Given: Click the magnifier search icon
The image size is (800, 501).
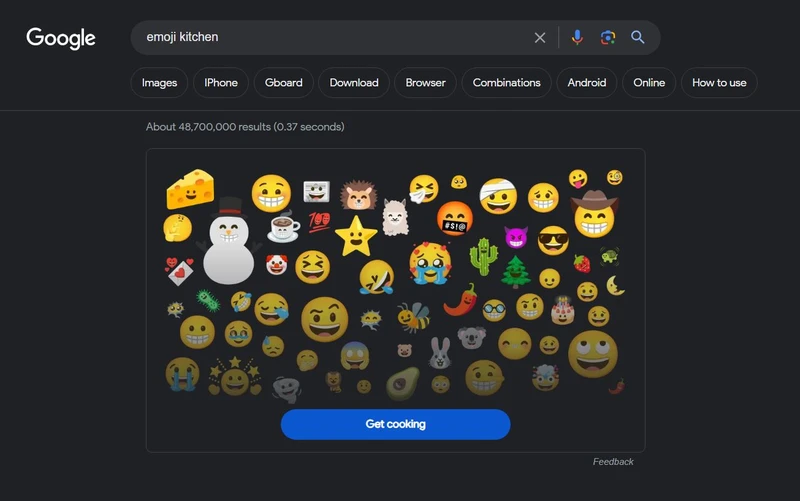Looking at the screenshot, I should pos(638,37).
